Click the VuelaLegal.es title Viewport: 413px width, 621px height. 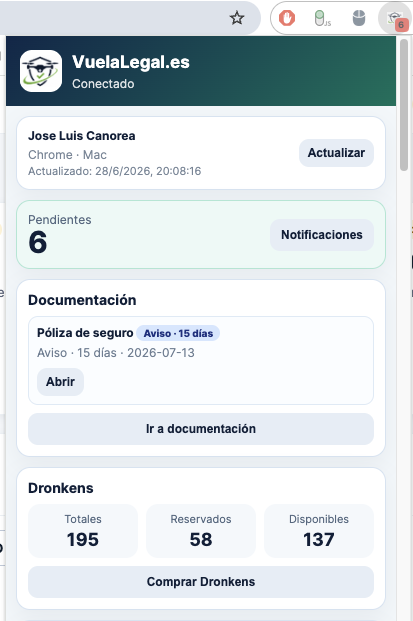point(131,62)
